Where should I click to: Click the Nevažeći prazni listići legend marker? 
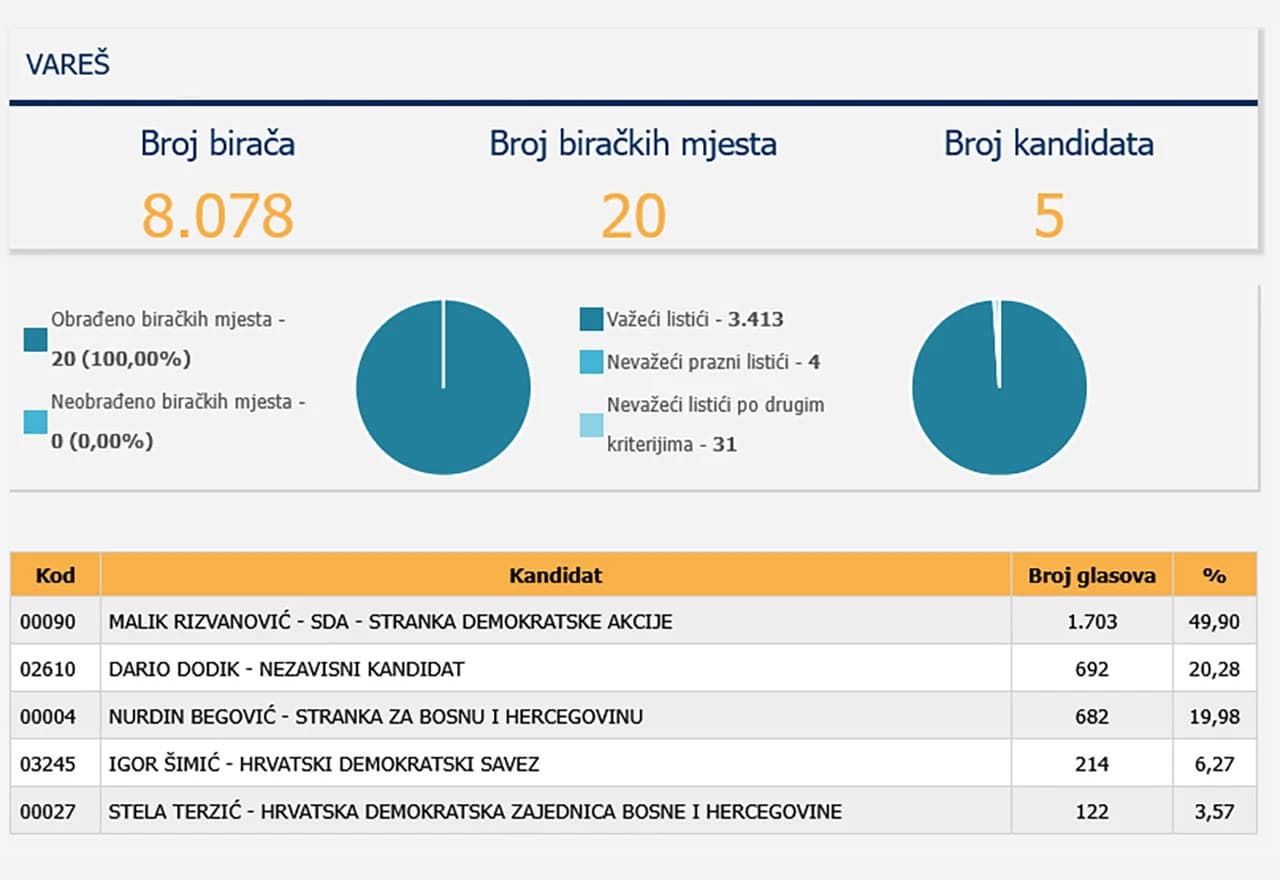[x=590, y=361]
